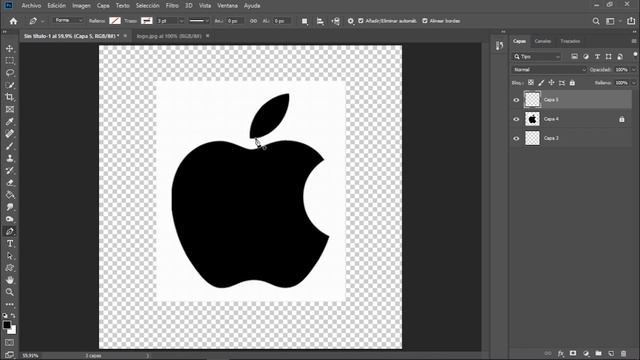Select the Move tool
This screenshot has width=640, height=360.
pyautogui.click(x=10, y=49)
